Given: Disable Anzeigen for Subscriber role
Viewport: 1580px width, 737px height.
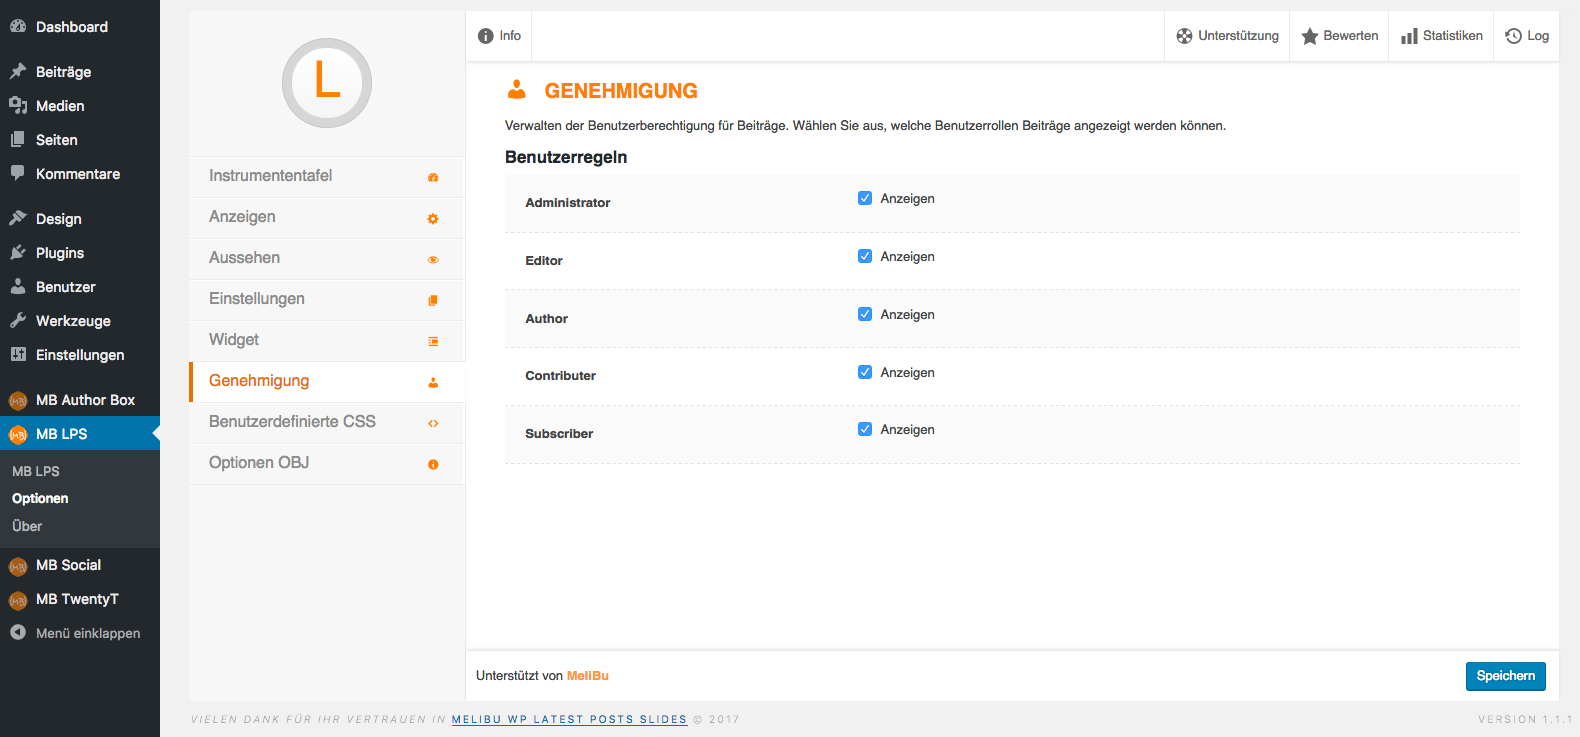Looking at the screenshot, I should [x=865, y=429].
